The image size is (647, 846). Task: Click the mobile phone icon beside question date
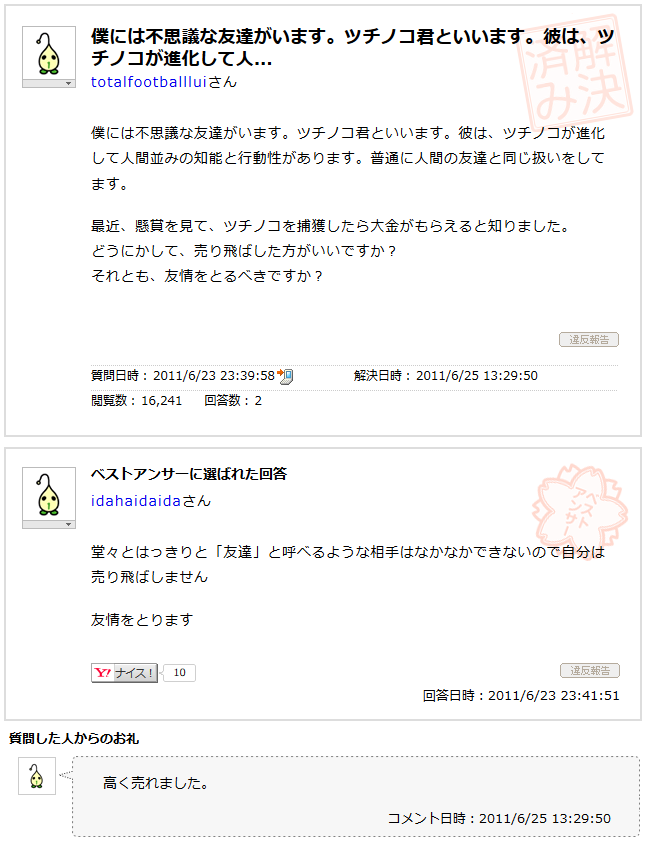click(285, 376)
